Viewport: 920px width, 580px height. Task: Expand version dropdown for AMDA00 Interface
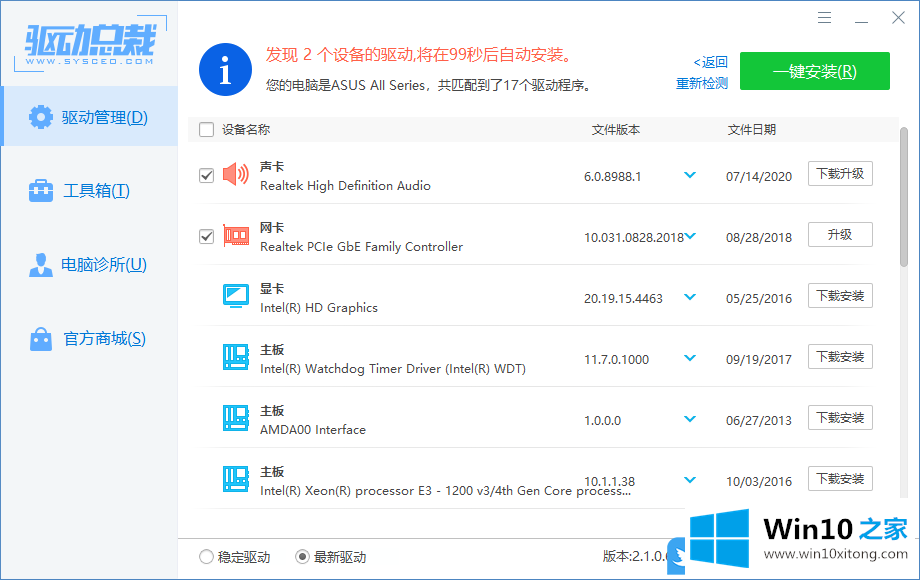690,419
